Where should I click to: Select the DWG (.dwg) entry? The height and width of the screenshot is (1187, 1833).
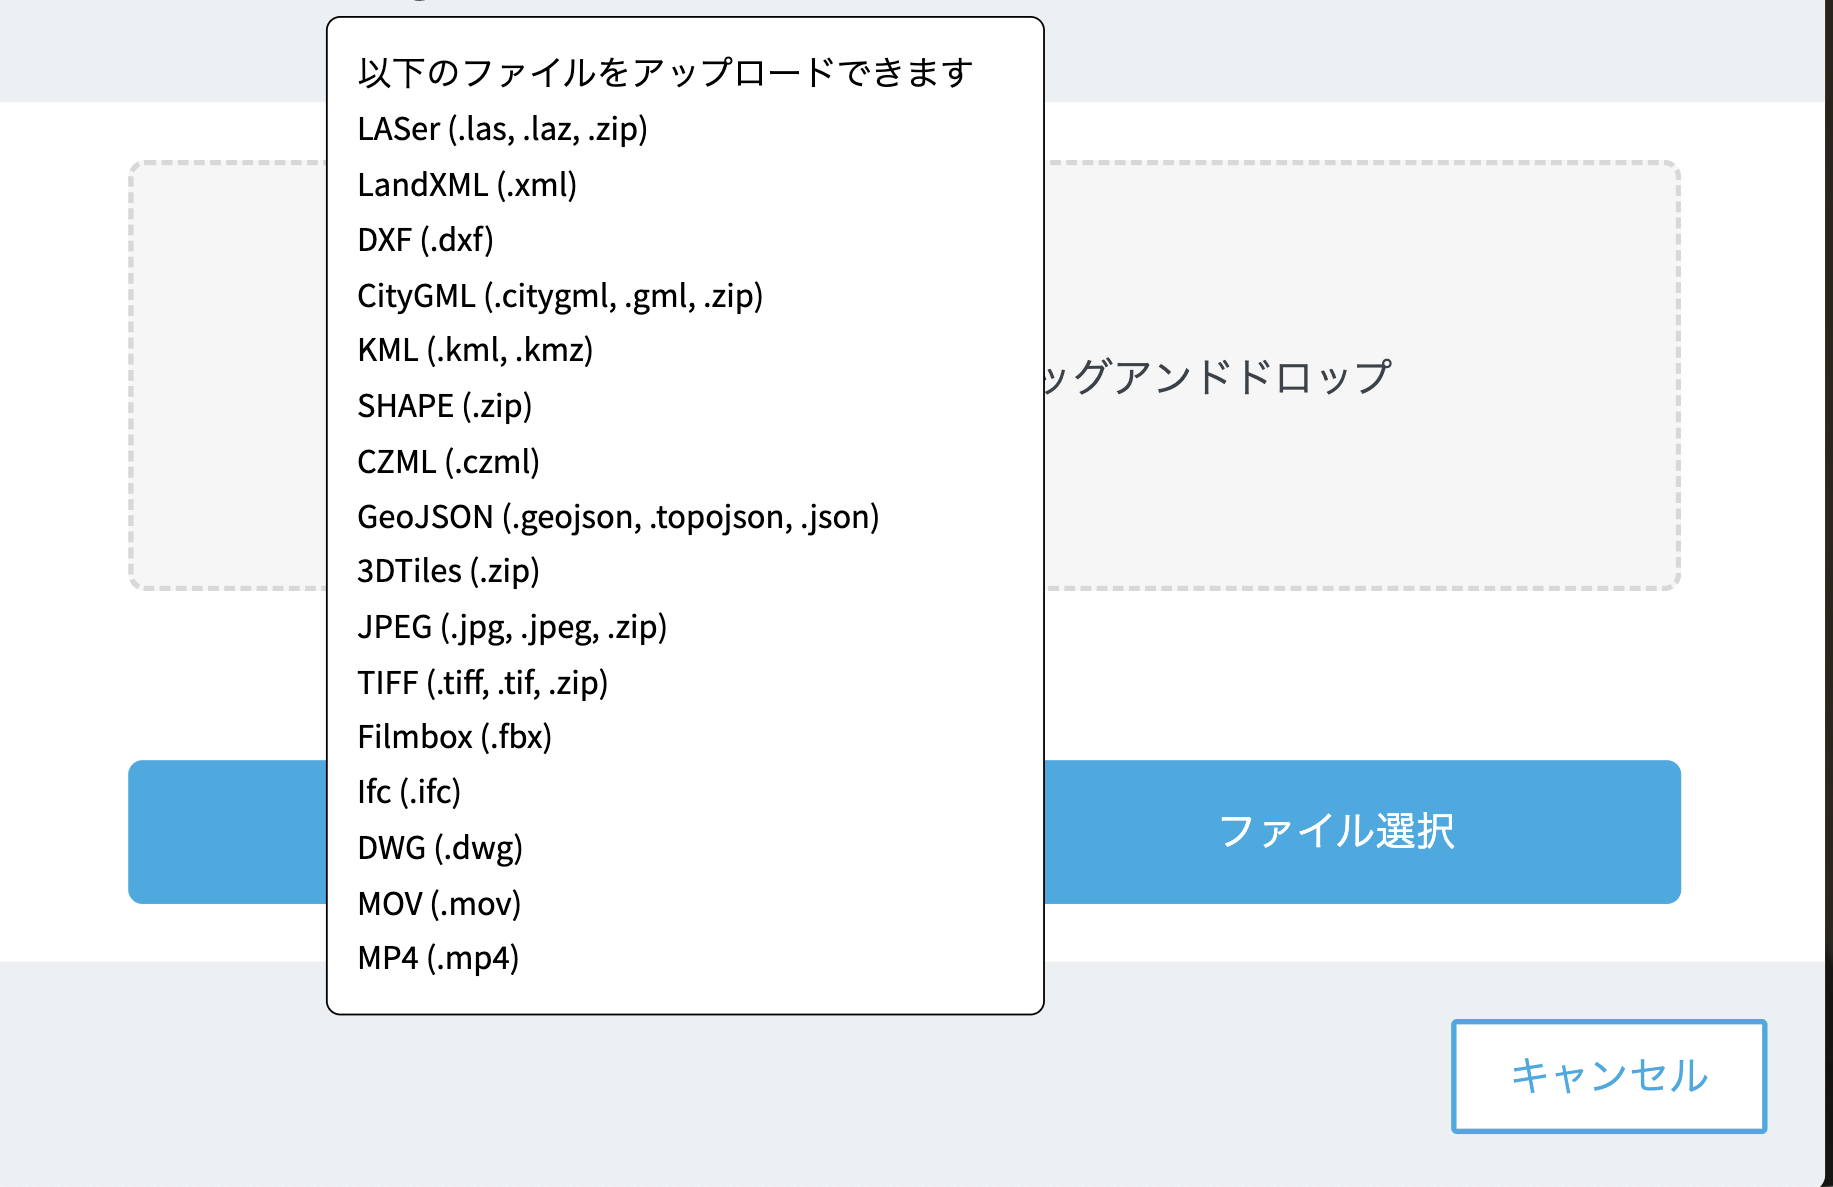[x=440, y=848]
